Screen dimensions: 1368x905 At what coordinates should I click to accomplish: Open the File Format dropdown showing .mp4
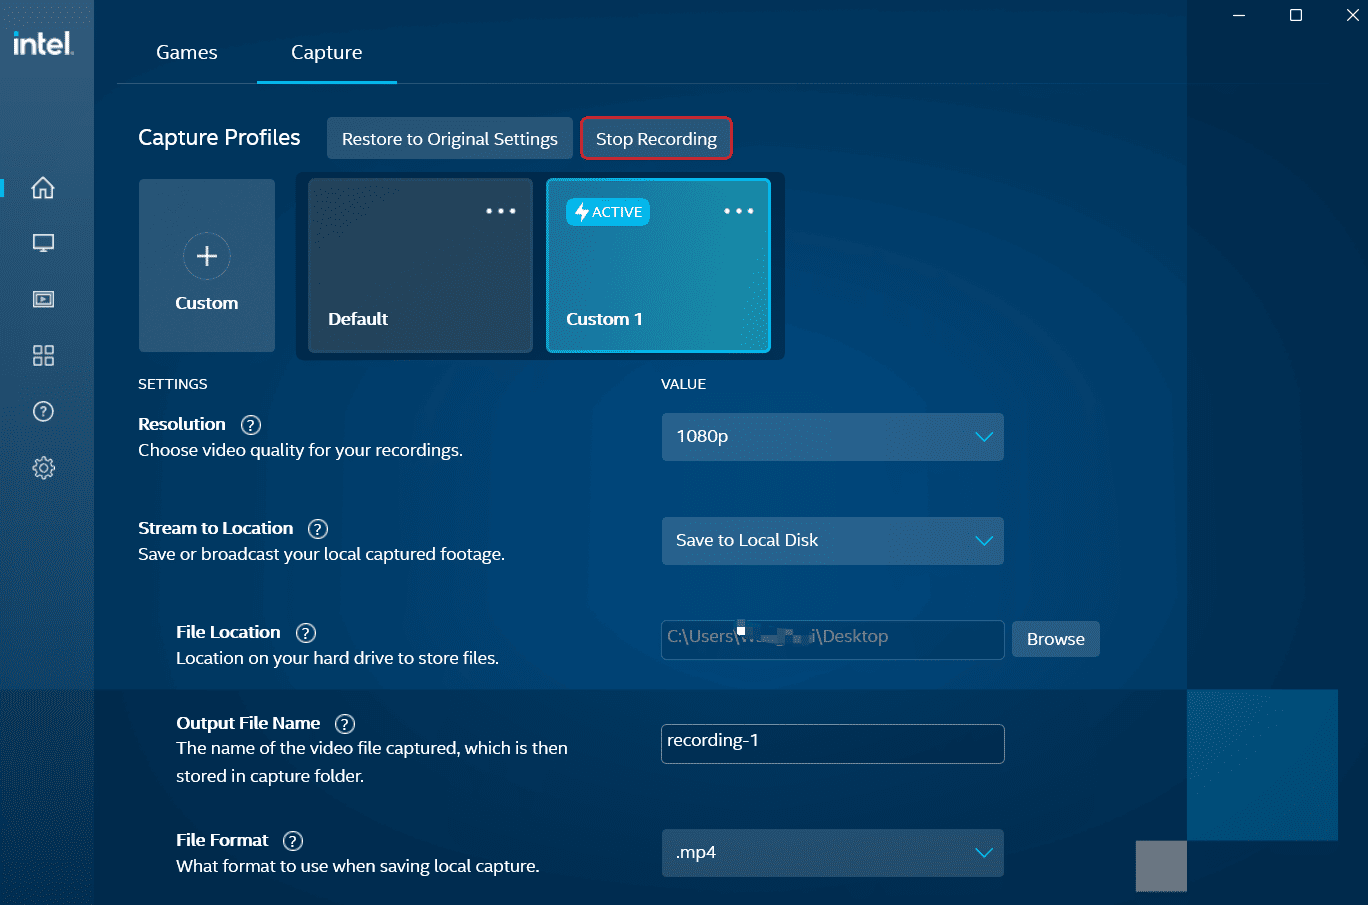click(x=832, y=853)
